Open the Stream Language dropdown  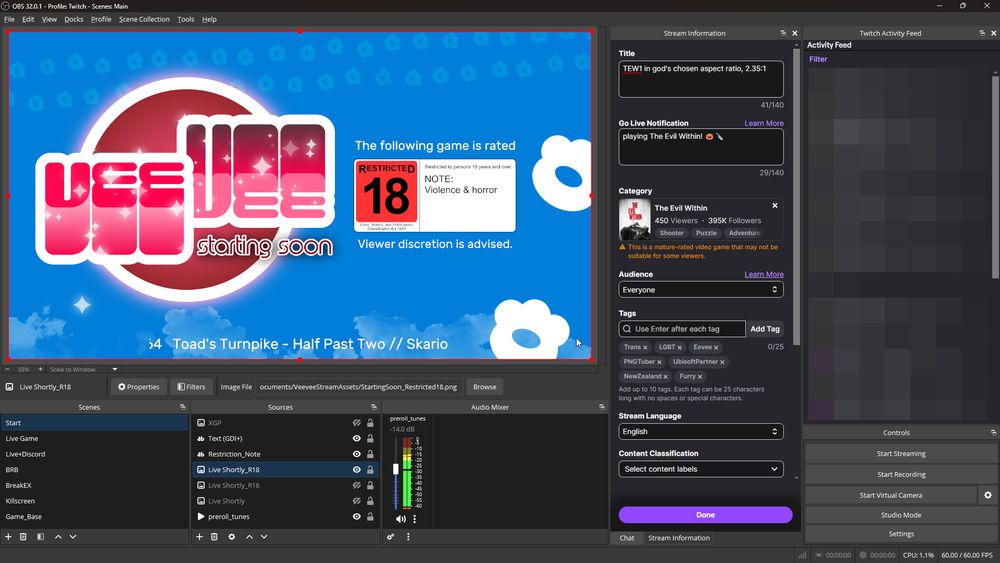pos(700,432)
